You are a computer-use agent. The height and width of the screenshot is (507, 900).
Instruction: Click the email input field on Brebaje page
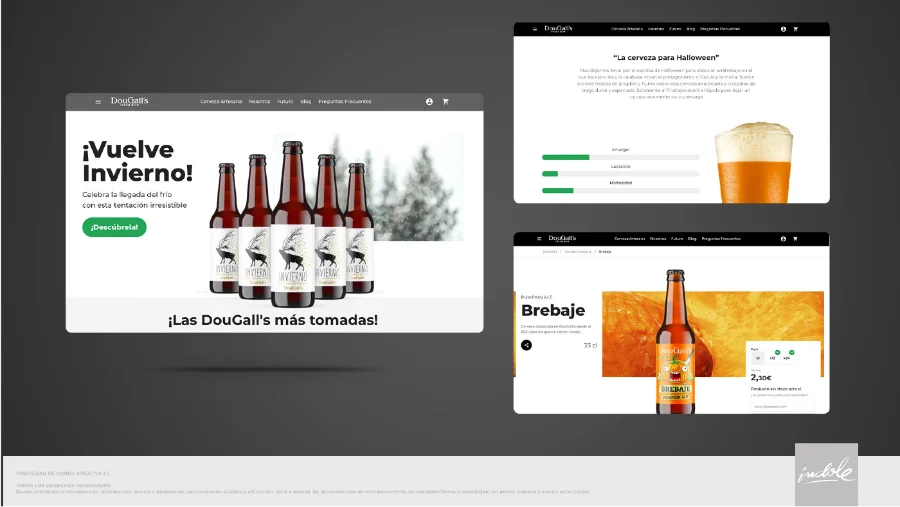coord(782,407)
